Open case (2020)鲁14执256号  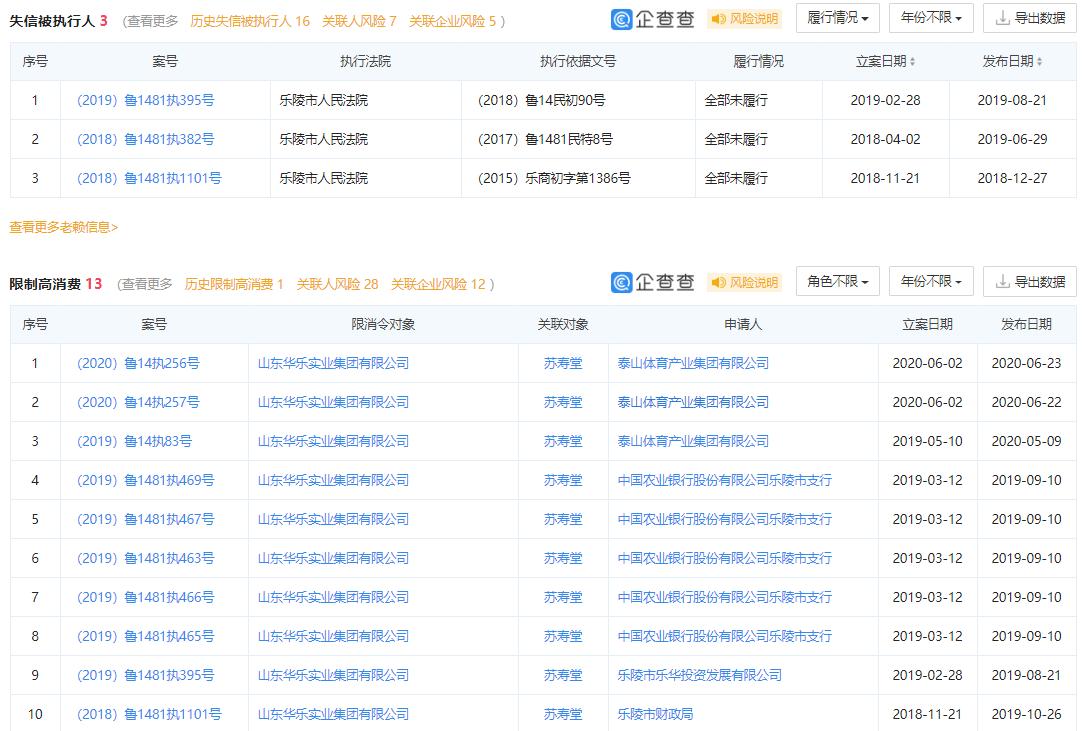click(138, 363)
